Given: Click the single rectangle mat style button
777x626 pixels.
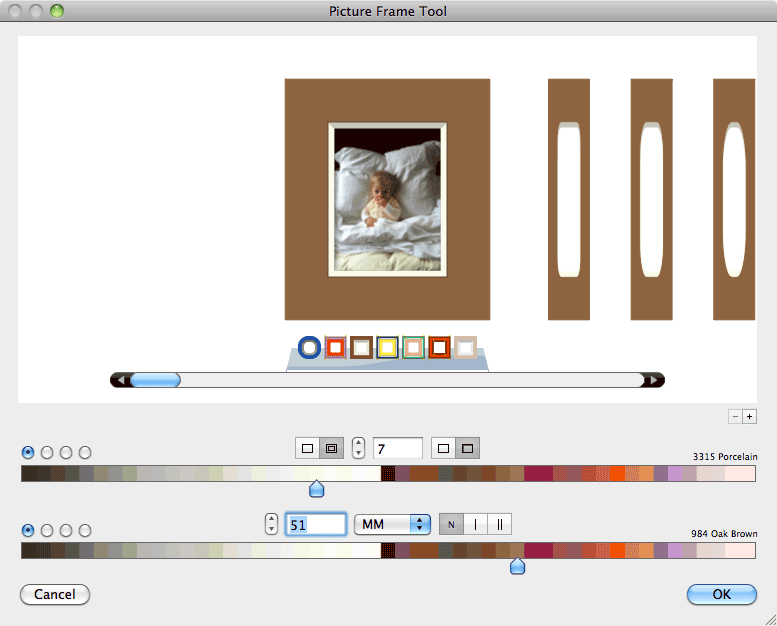Looking at the screenshot, I should (x=307, y=449).
